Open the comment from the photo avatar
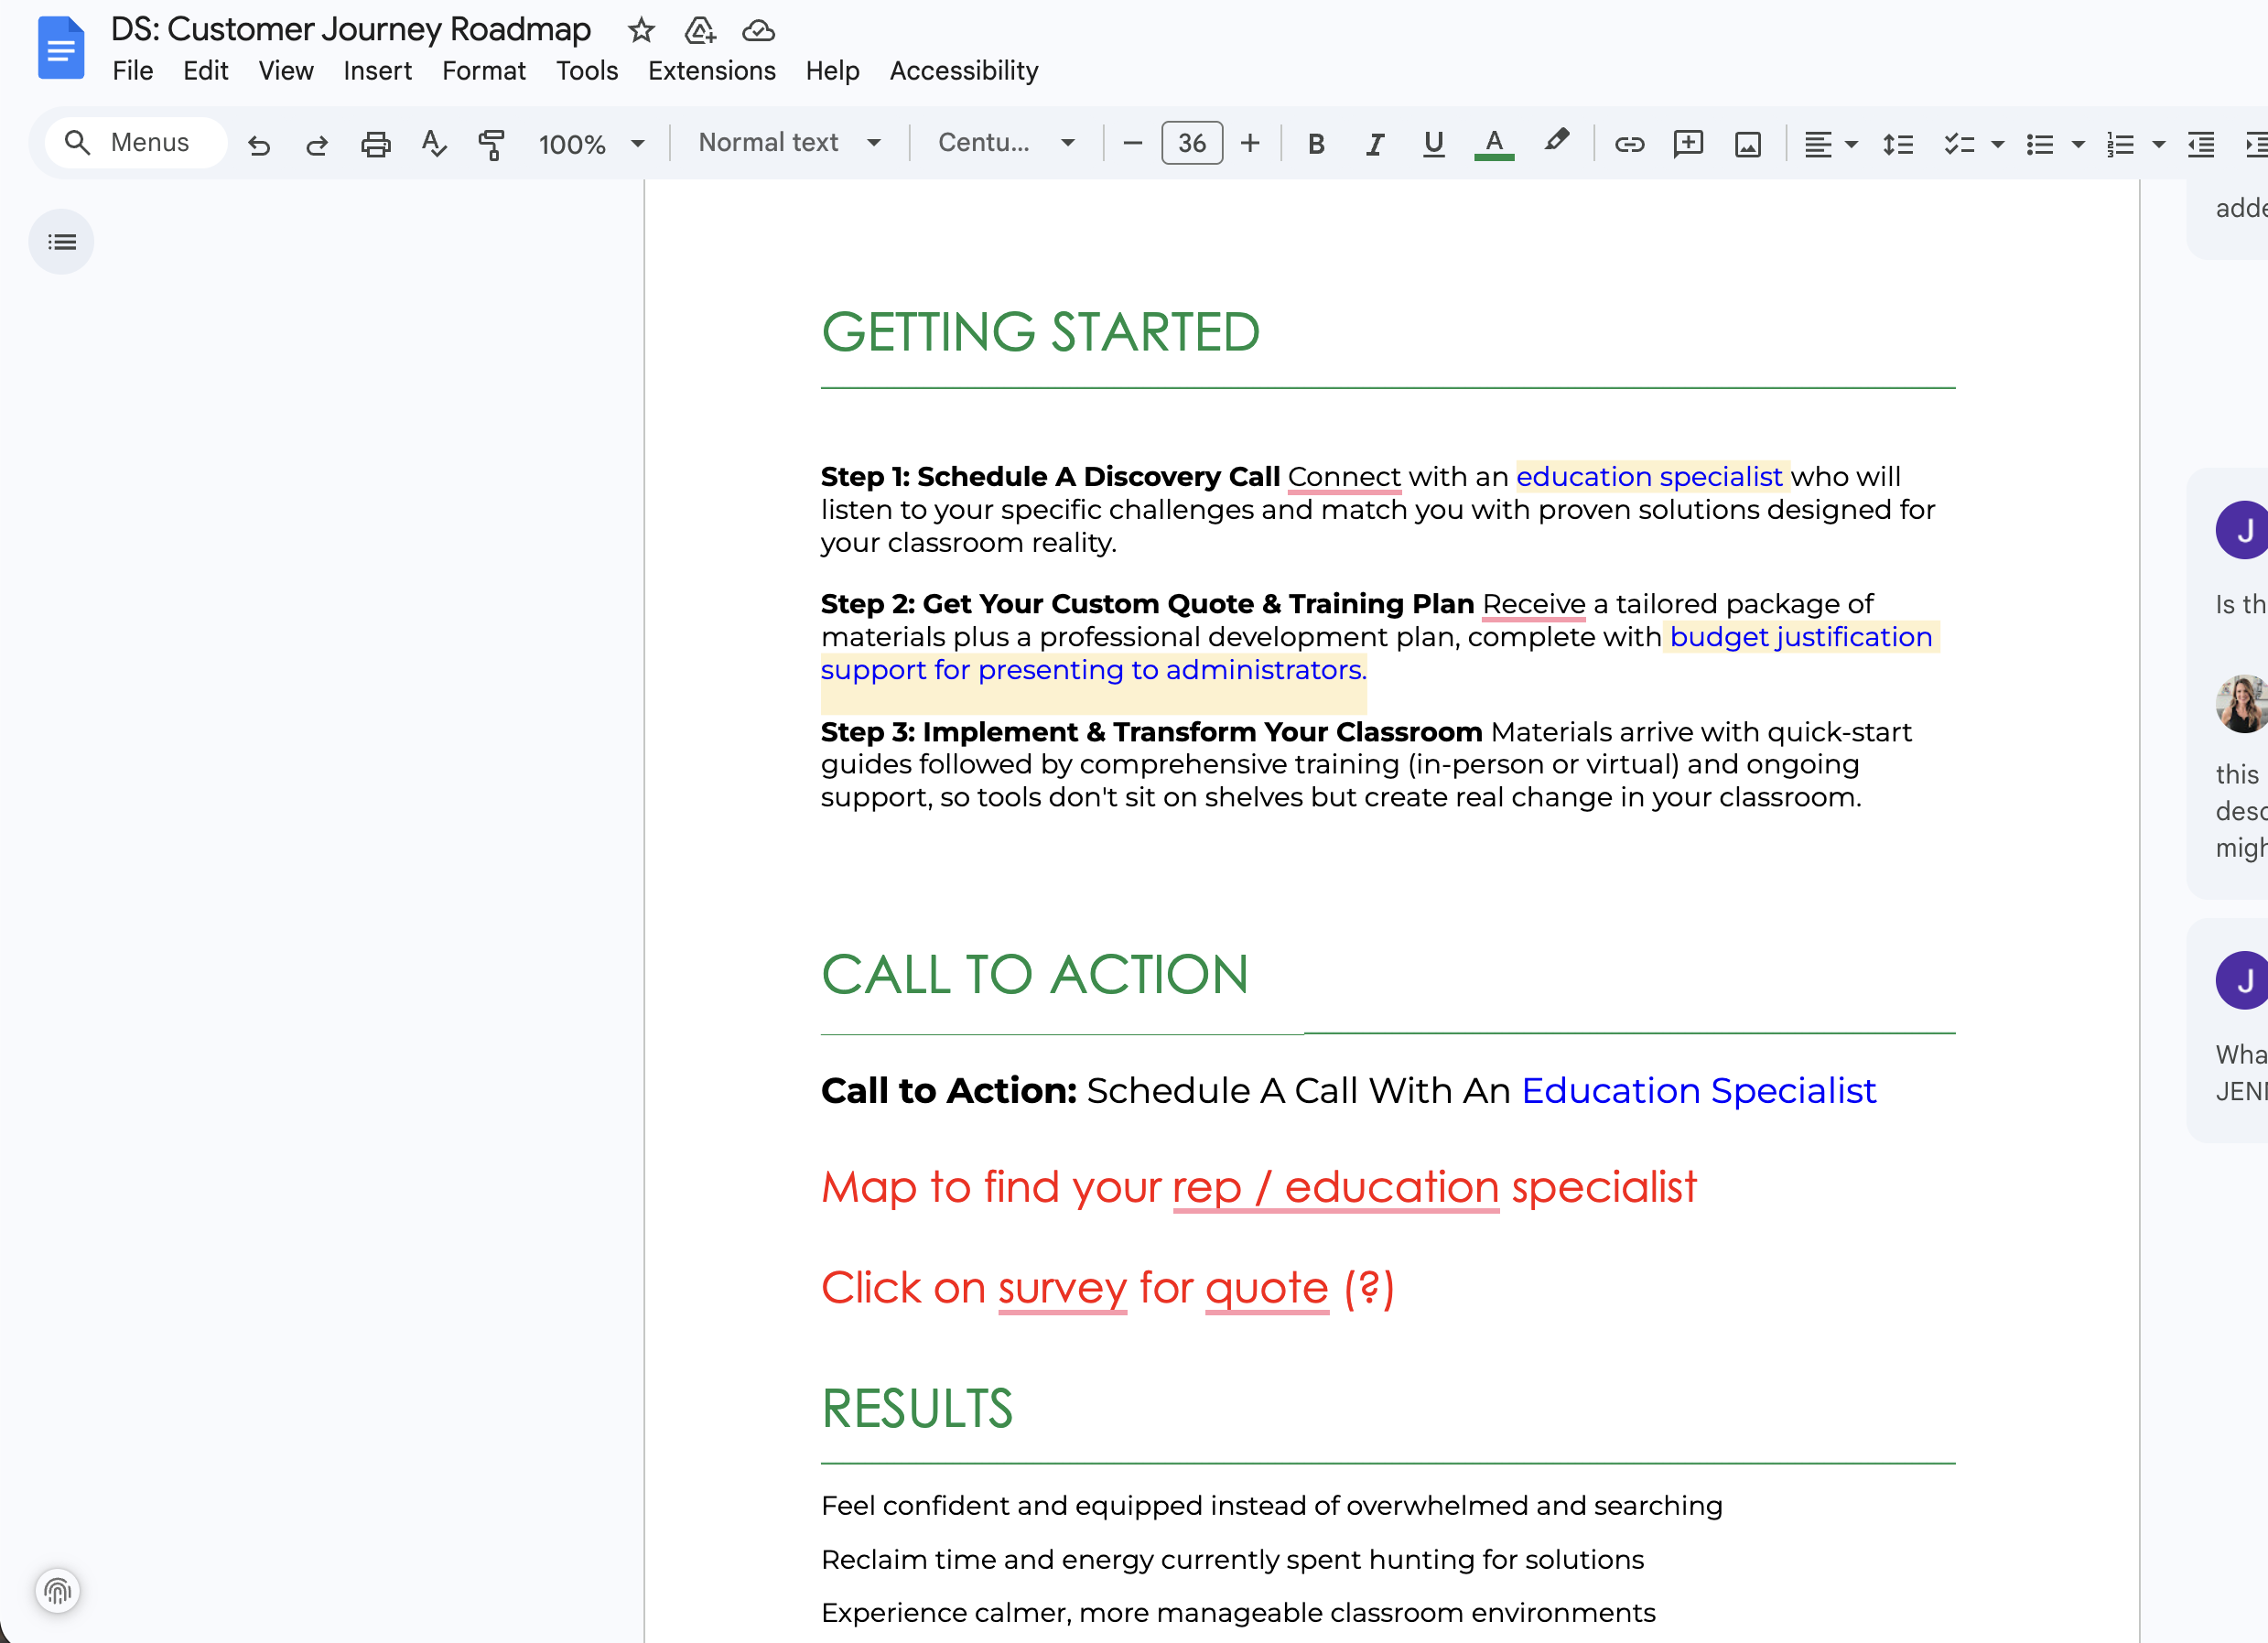Screen dimensions: 2268x1643 2241,703
